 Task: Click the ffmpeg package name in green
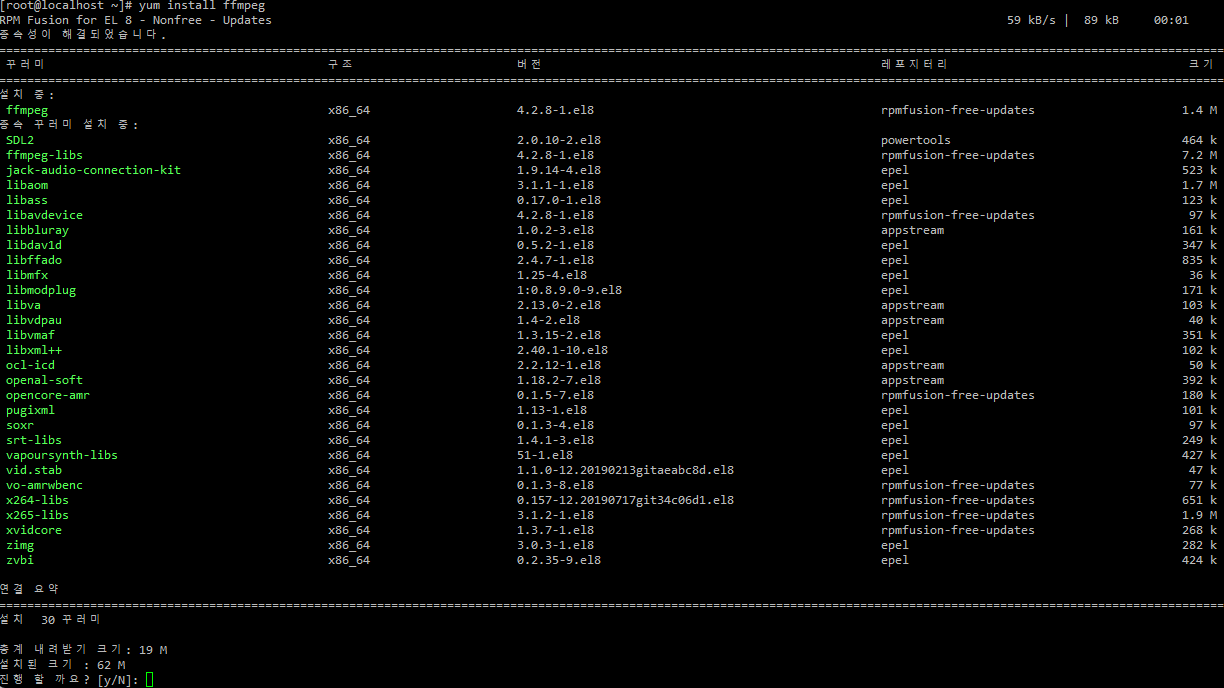[27, 110]
